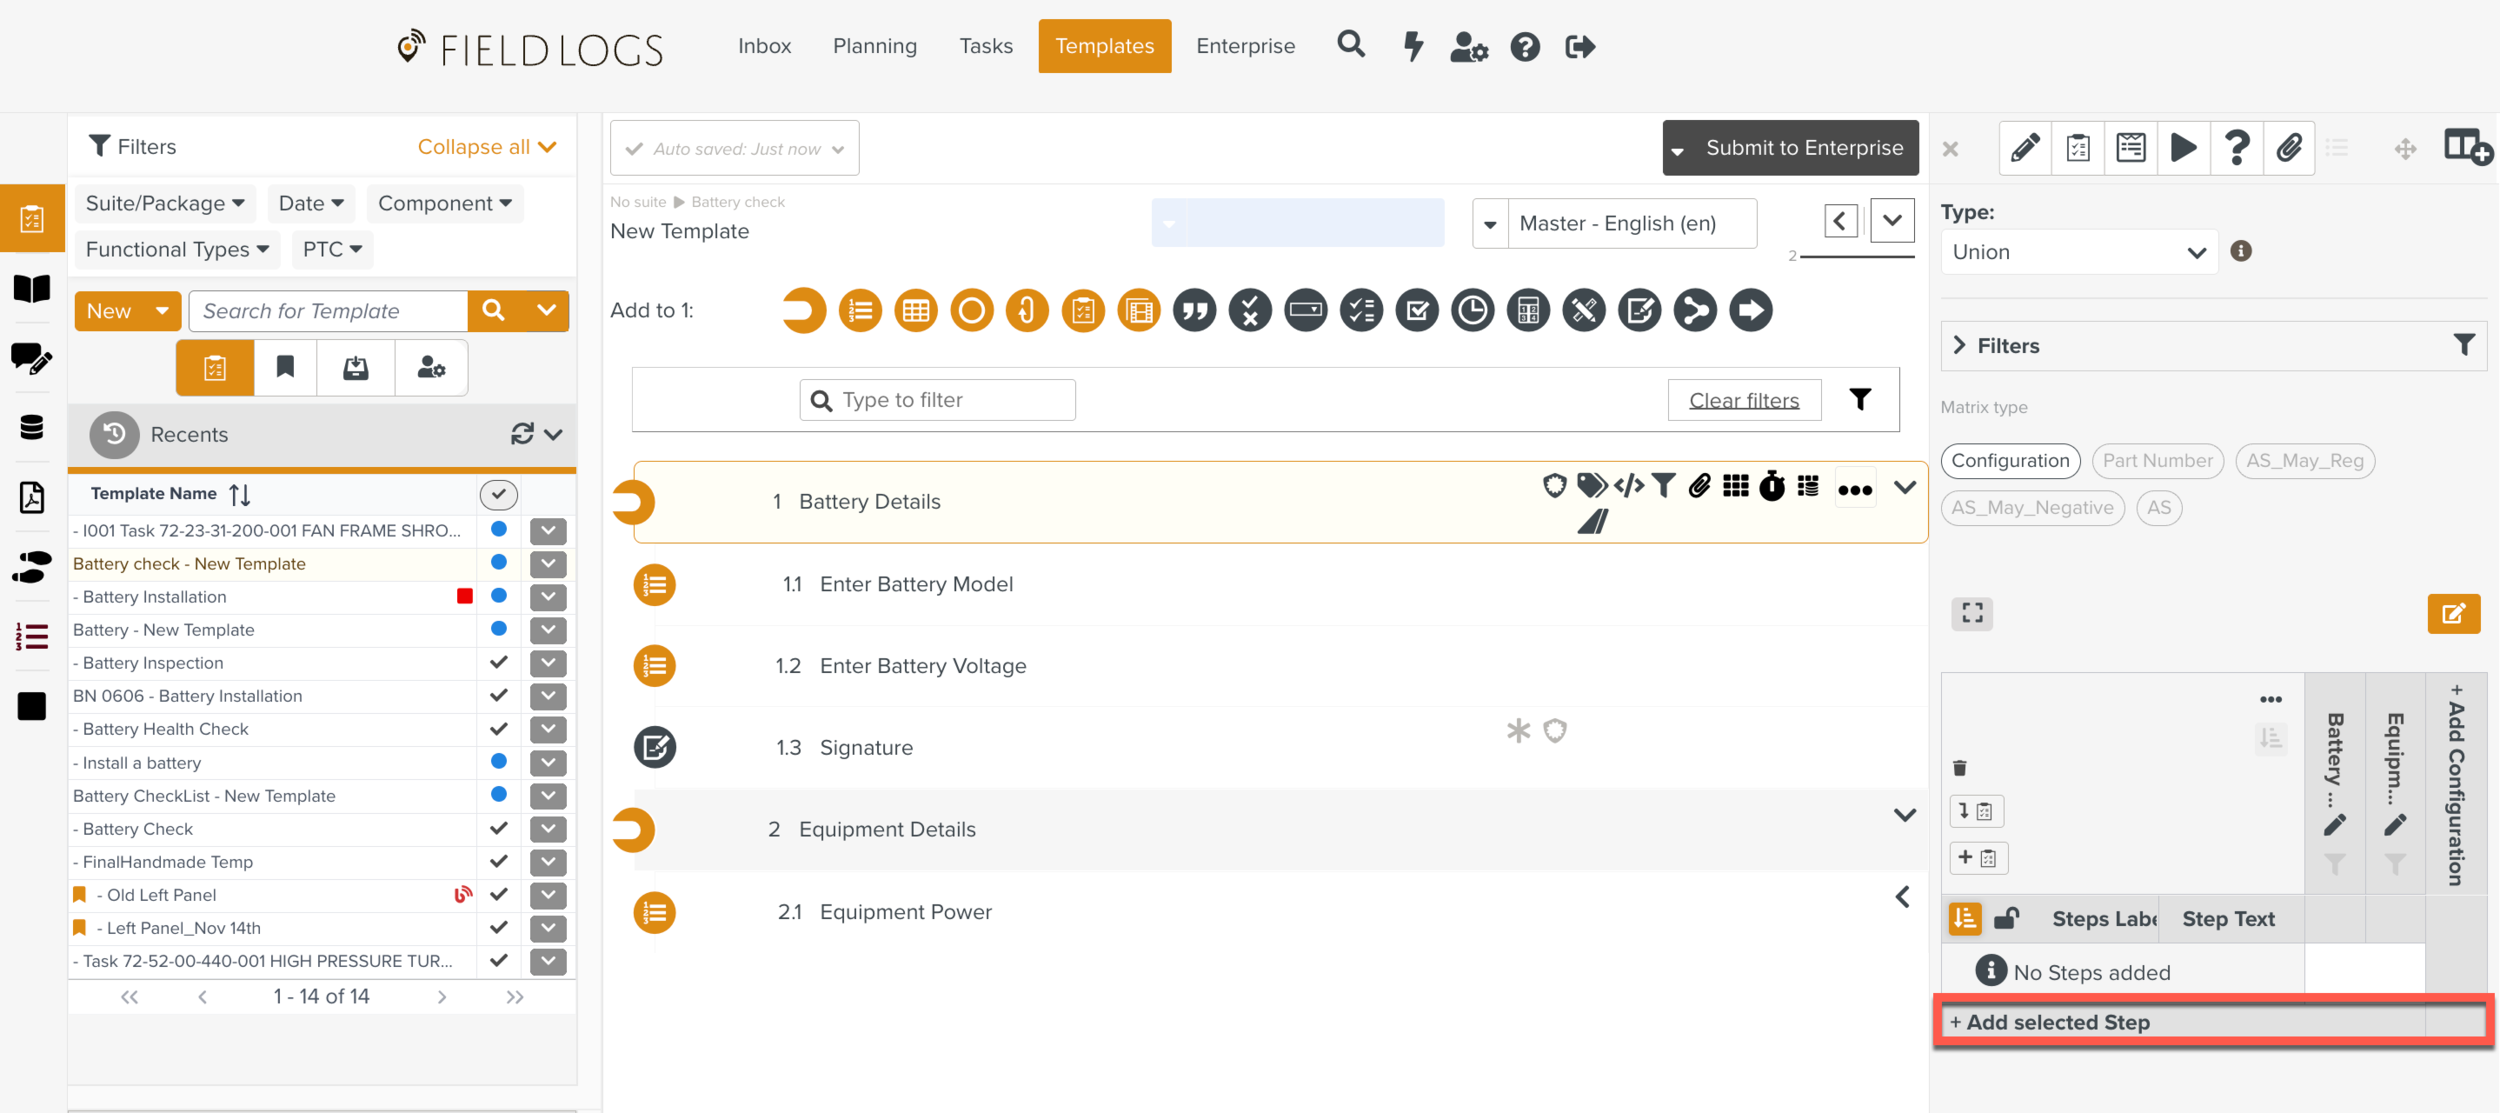
Task: Click the orange edit matrix button
Action: click(x=2453, y=613)
